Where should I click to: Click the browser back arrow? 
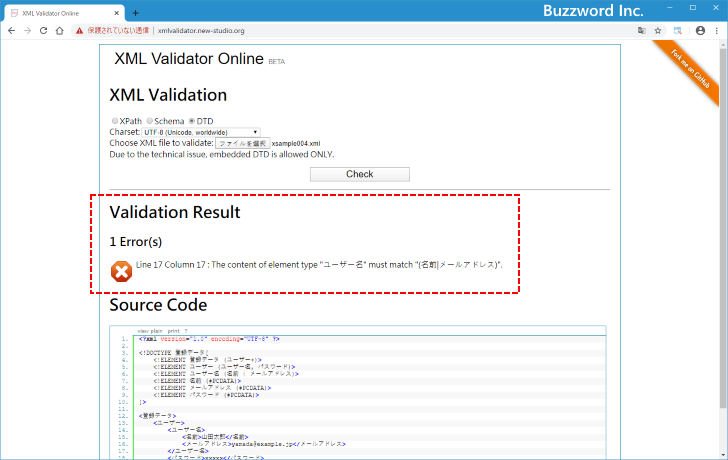tap(11, 31)
